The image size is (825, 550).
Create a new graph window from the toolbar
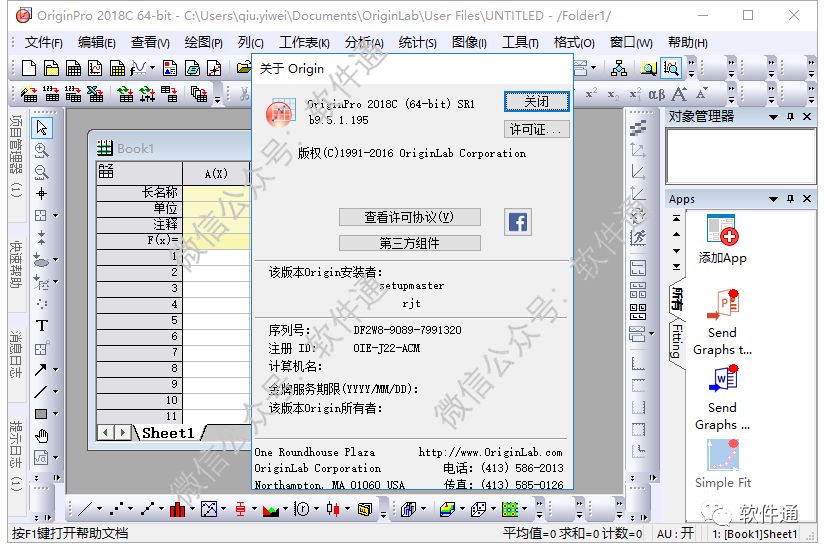95,68
